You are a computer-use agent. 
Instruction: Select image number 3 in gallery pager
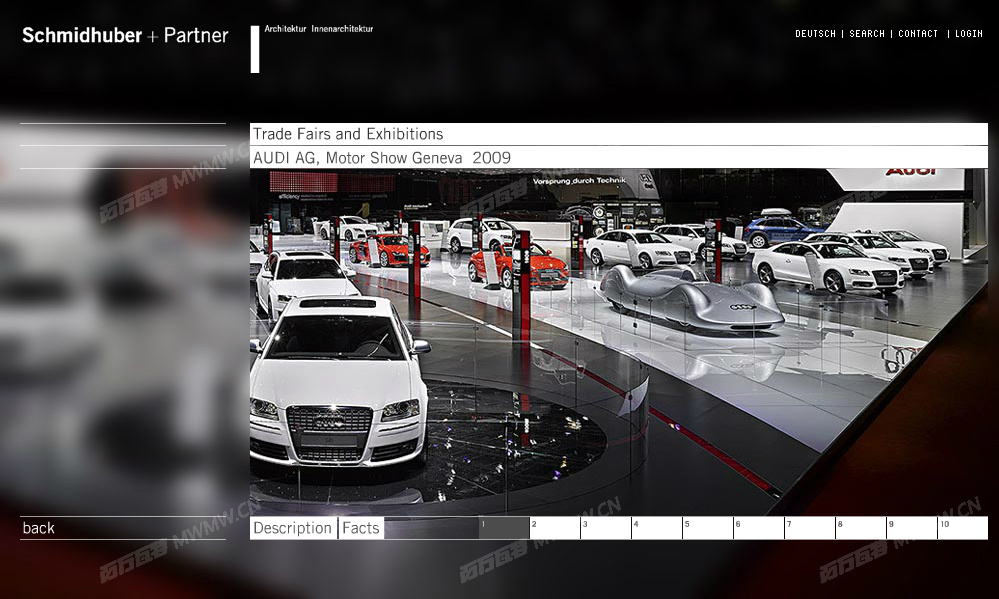[x=607, y=528]
